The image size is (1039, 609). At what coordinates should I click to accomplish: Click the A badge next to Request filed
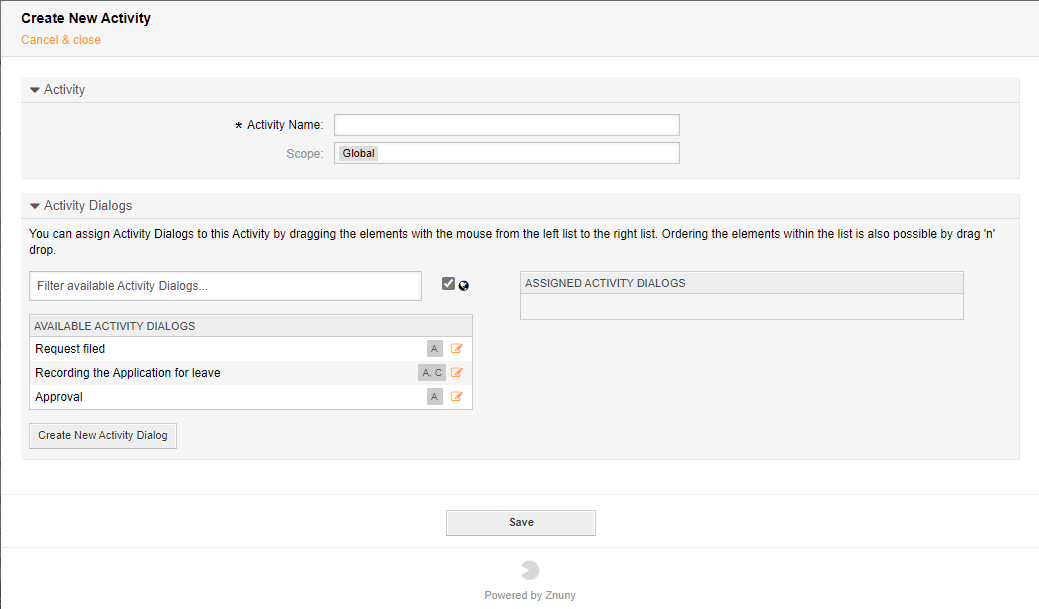point(434,348)
